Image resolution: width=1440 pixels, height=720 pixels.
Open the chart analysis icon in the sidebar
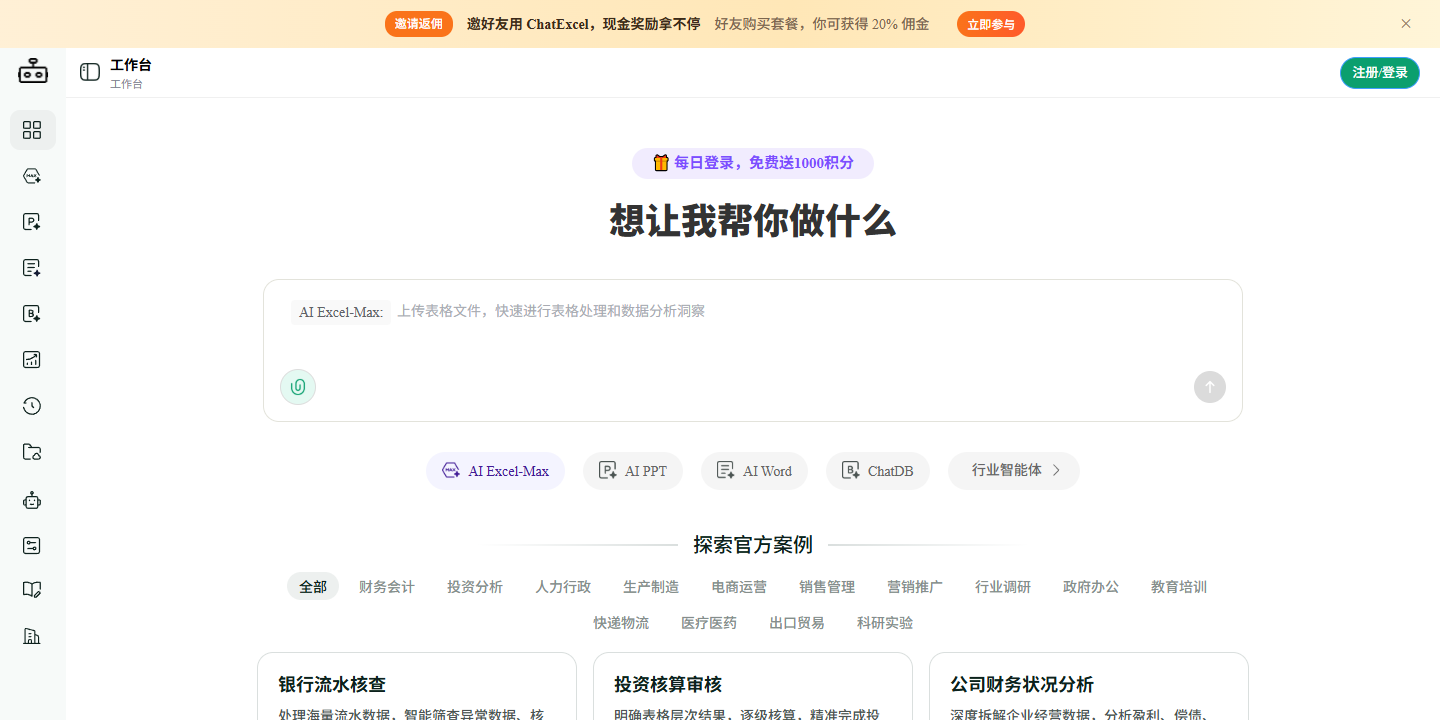32,360
